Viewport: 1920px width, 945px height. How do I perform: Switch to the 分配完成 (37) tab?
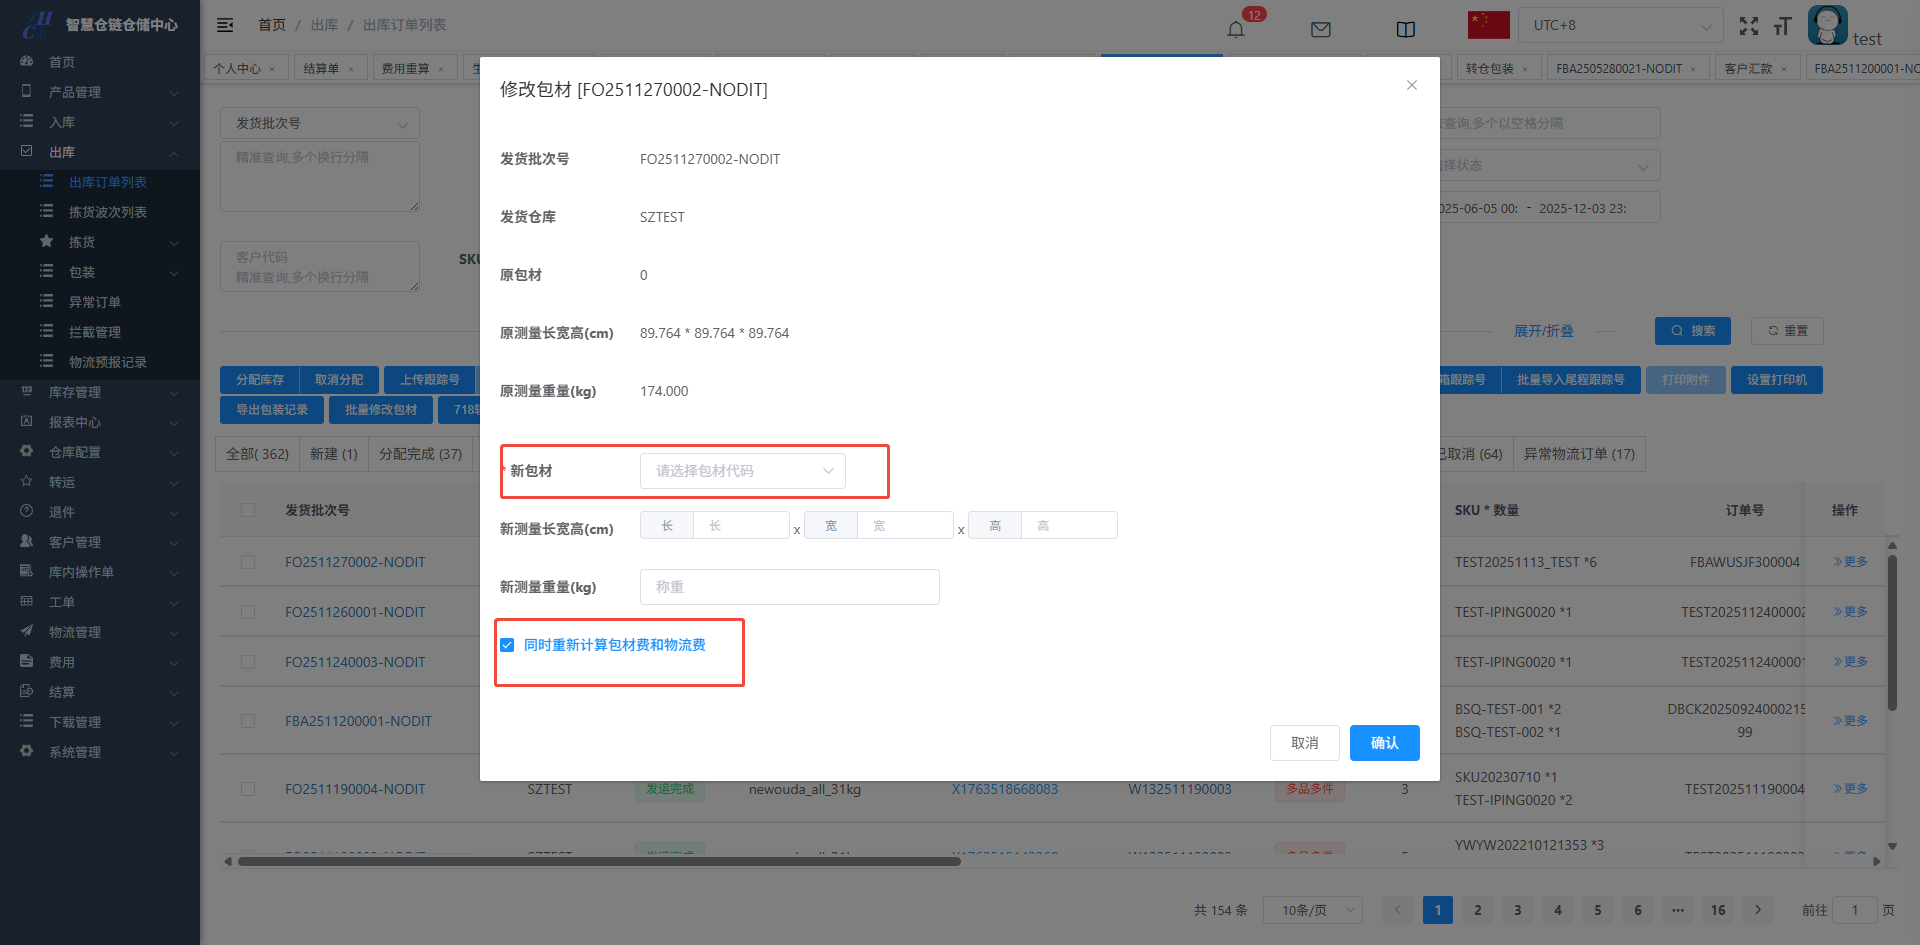pyautogui.click(x=420, y=454)
